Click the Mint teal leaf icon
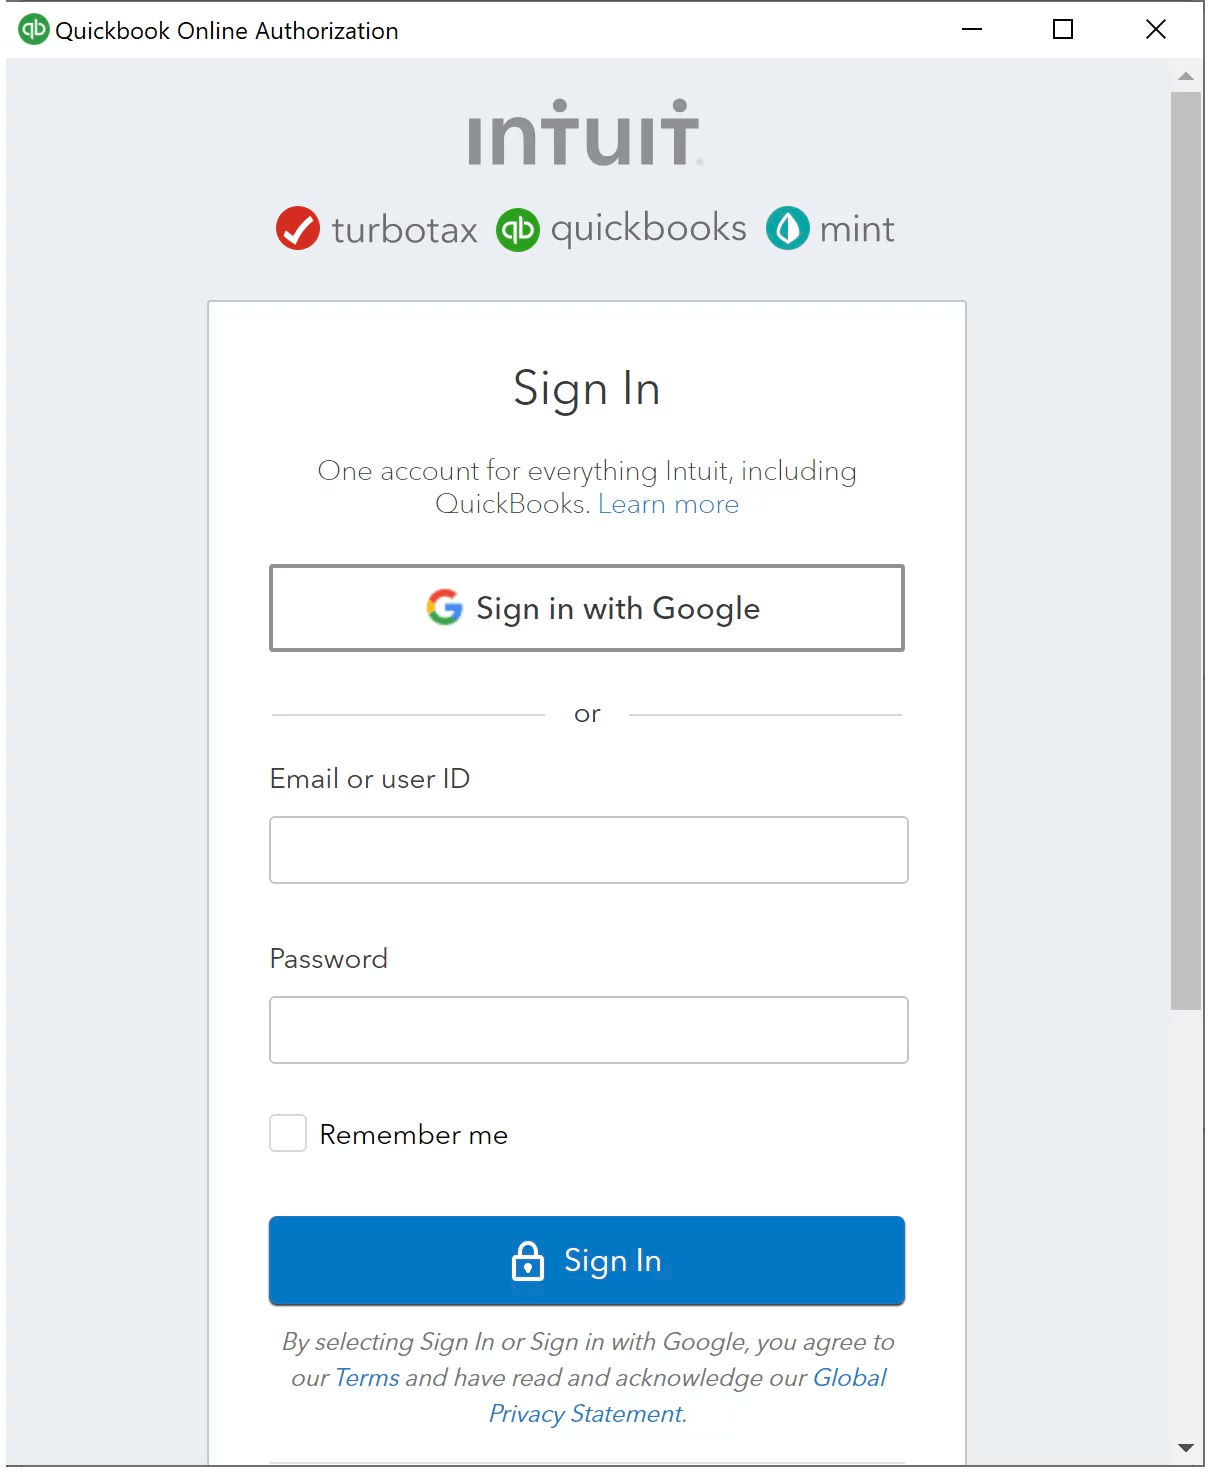1208x1474 pixels. (788, 228)
